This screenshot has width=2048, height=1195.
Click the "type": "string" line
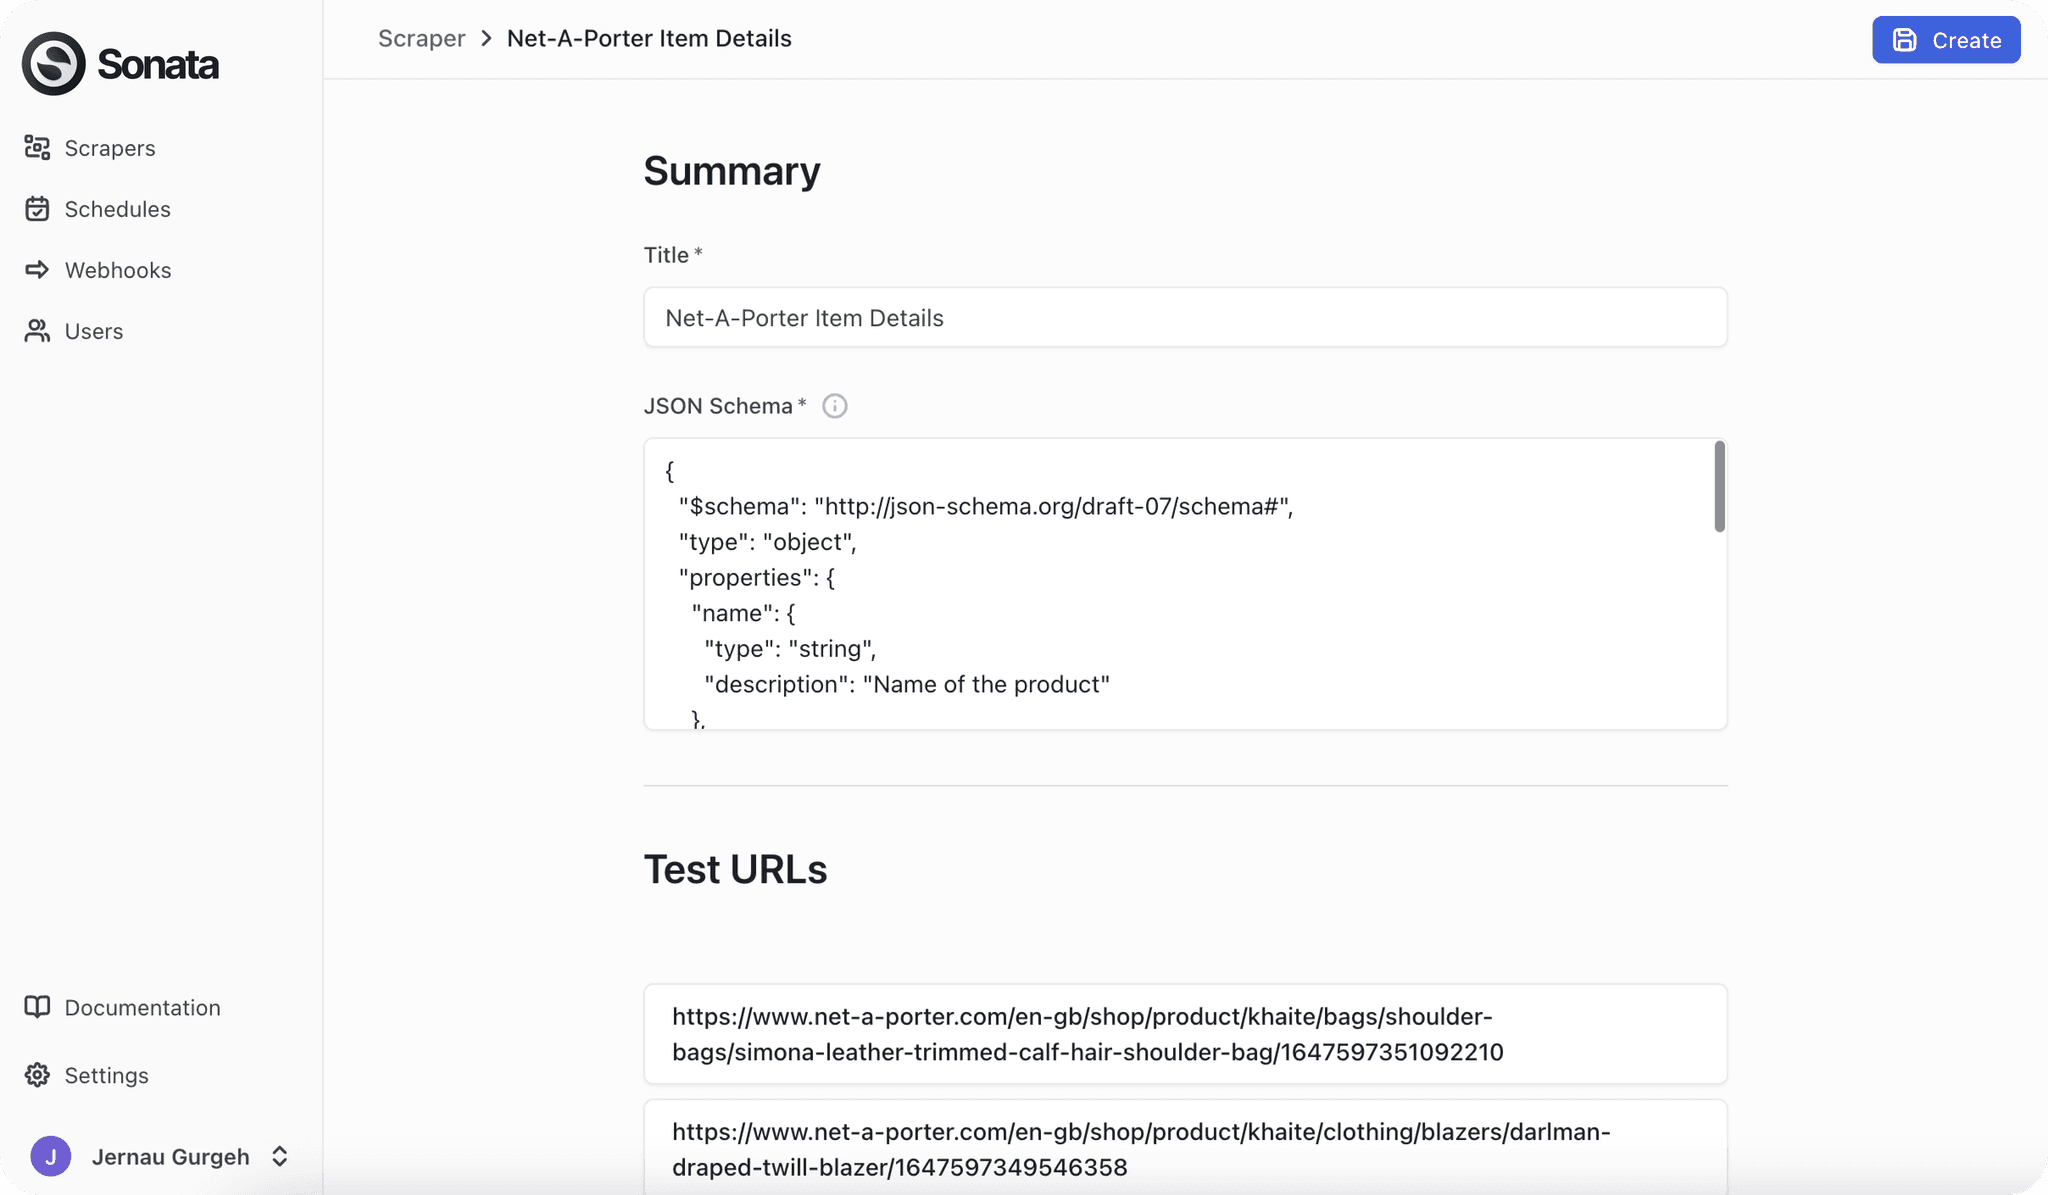pos(790,649)
